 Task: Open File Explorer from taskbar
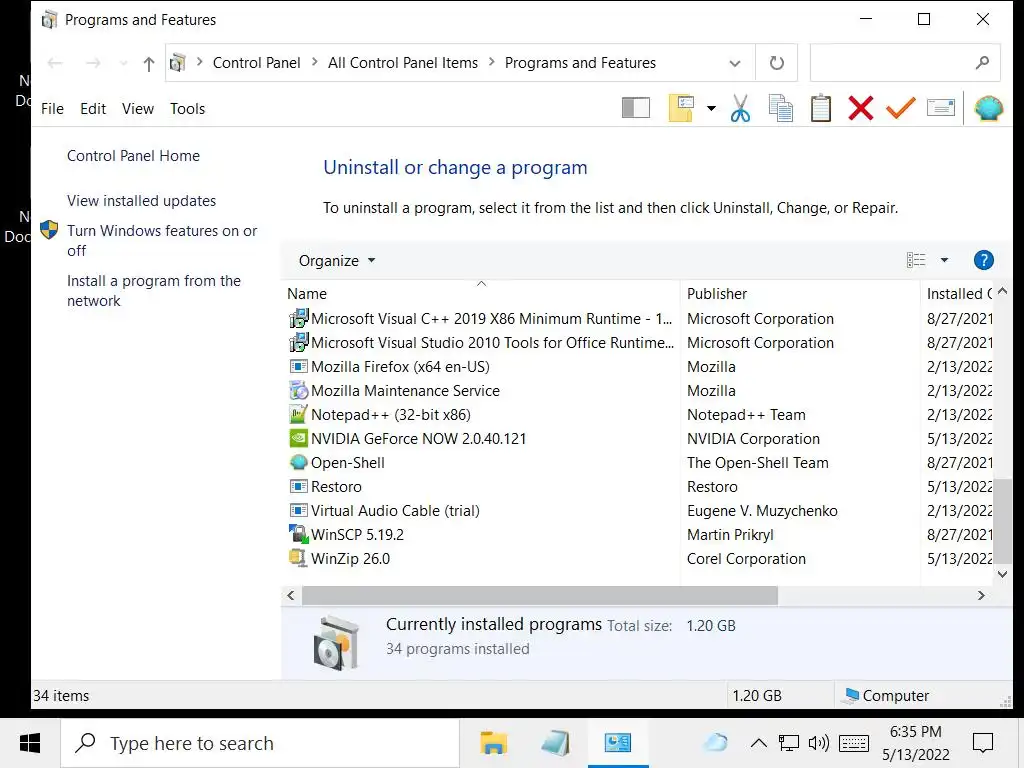tap(494, 743)
